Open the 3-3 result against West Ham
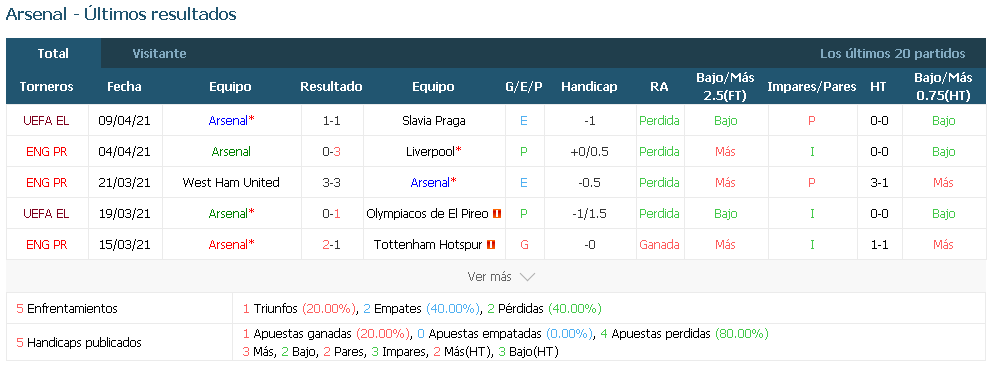The width and height of the screenshot is (999, 371). (x=331, y=182)
